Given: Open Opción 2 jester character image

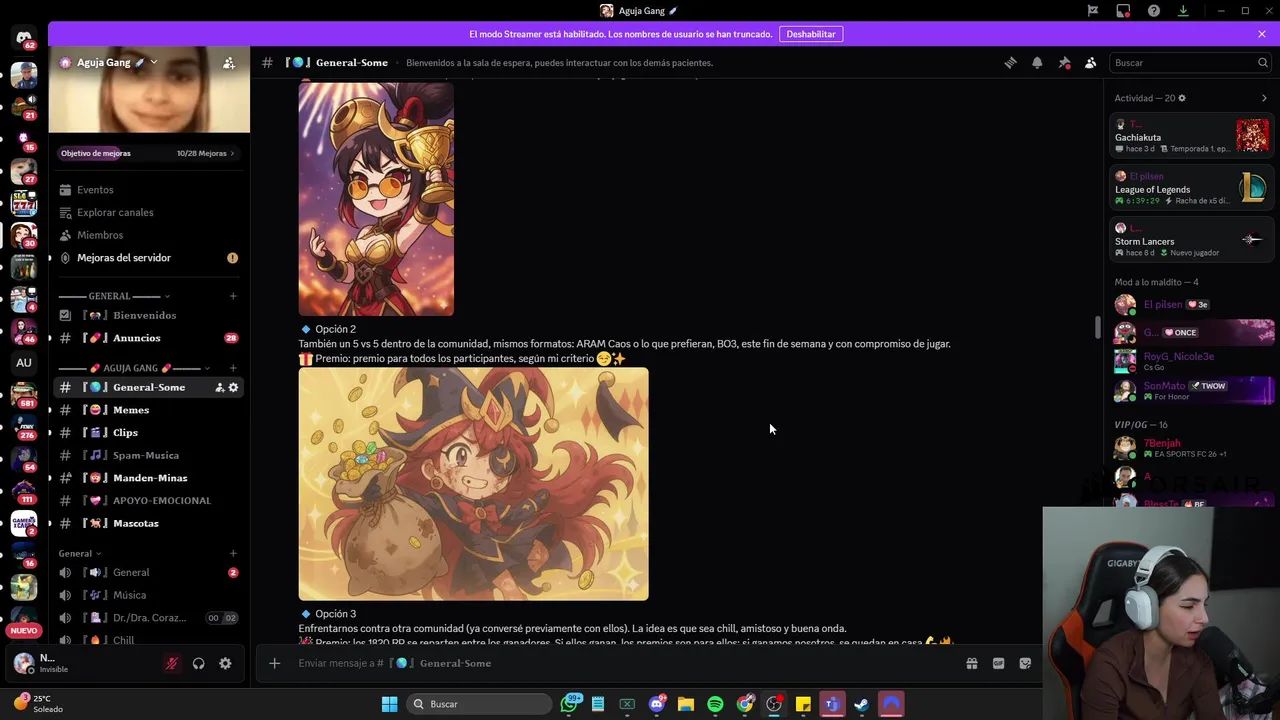Looking at the screenshot, I should pyautogui.click(x=473, y=484).
